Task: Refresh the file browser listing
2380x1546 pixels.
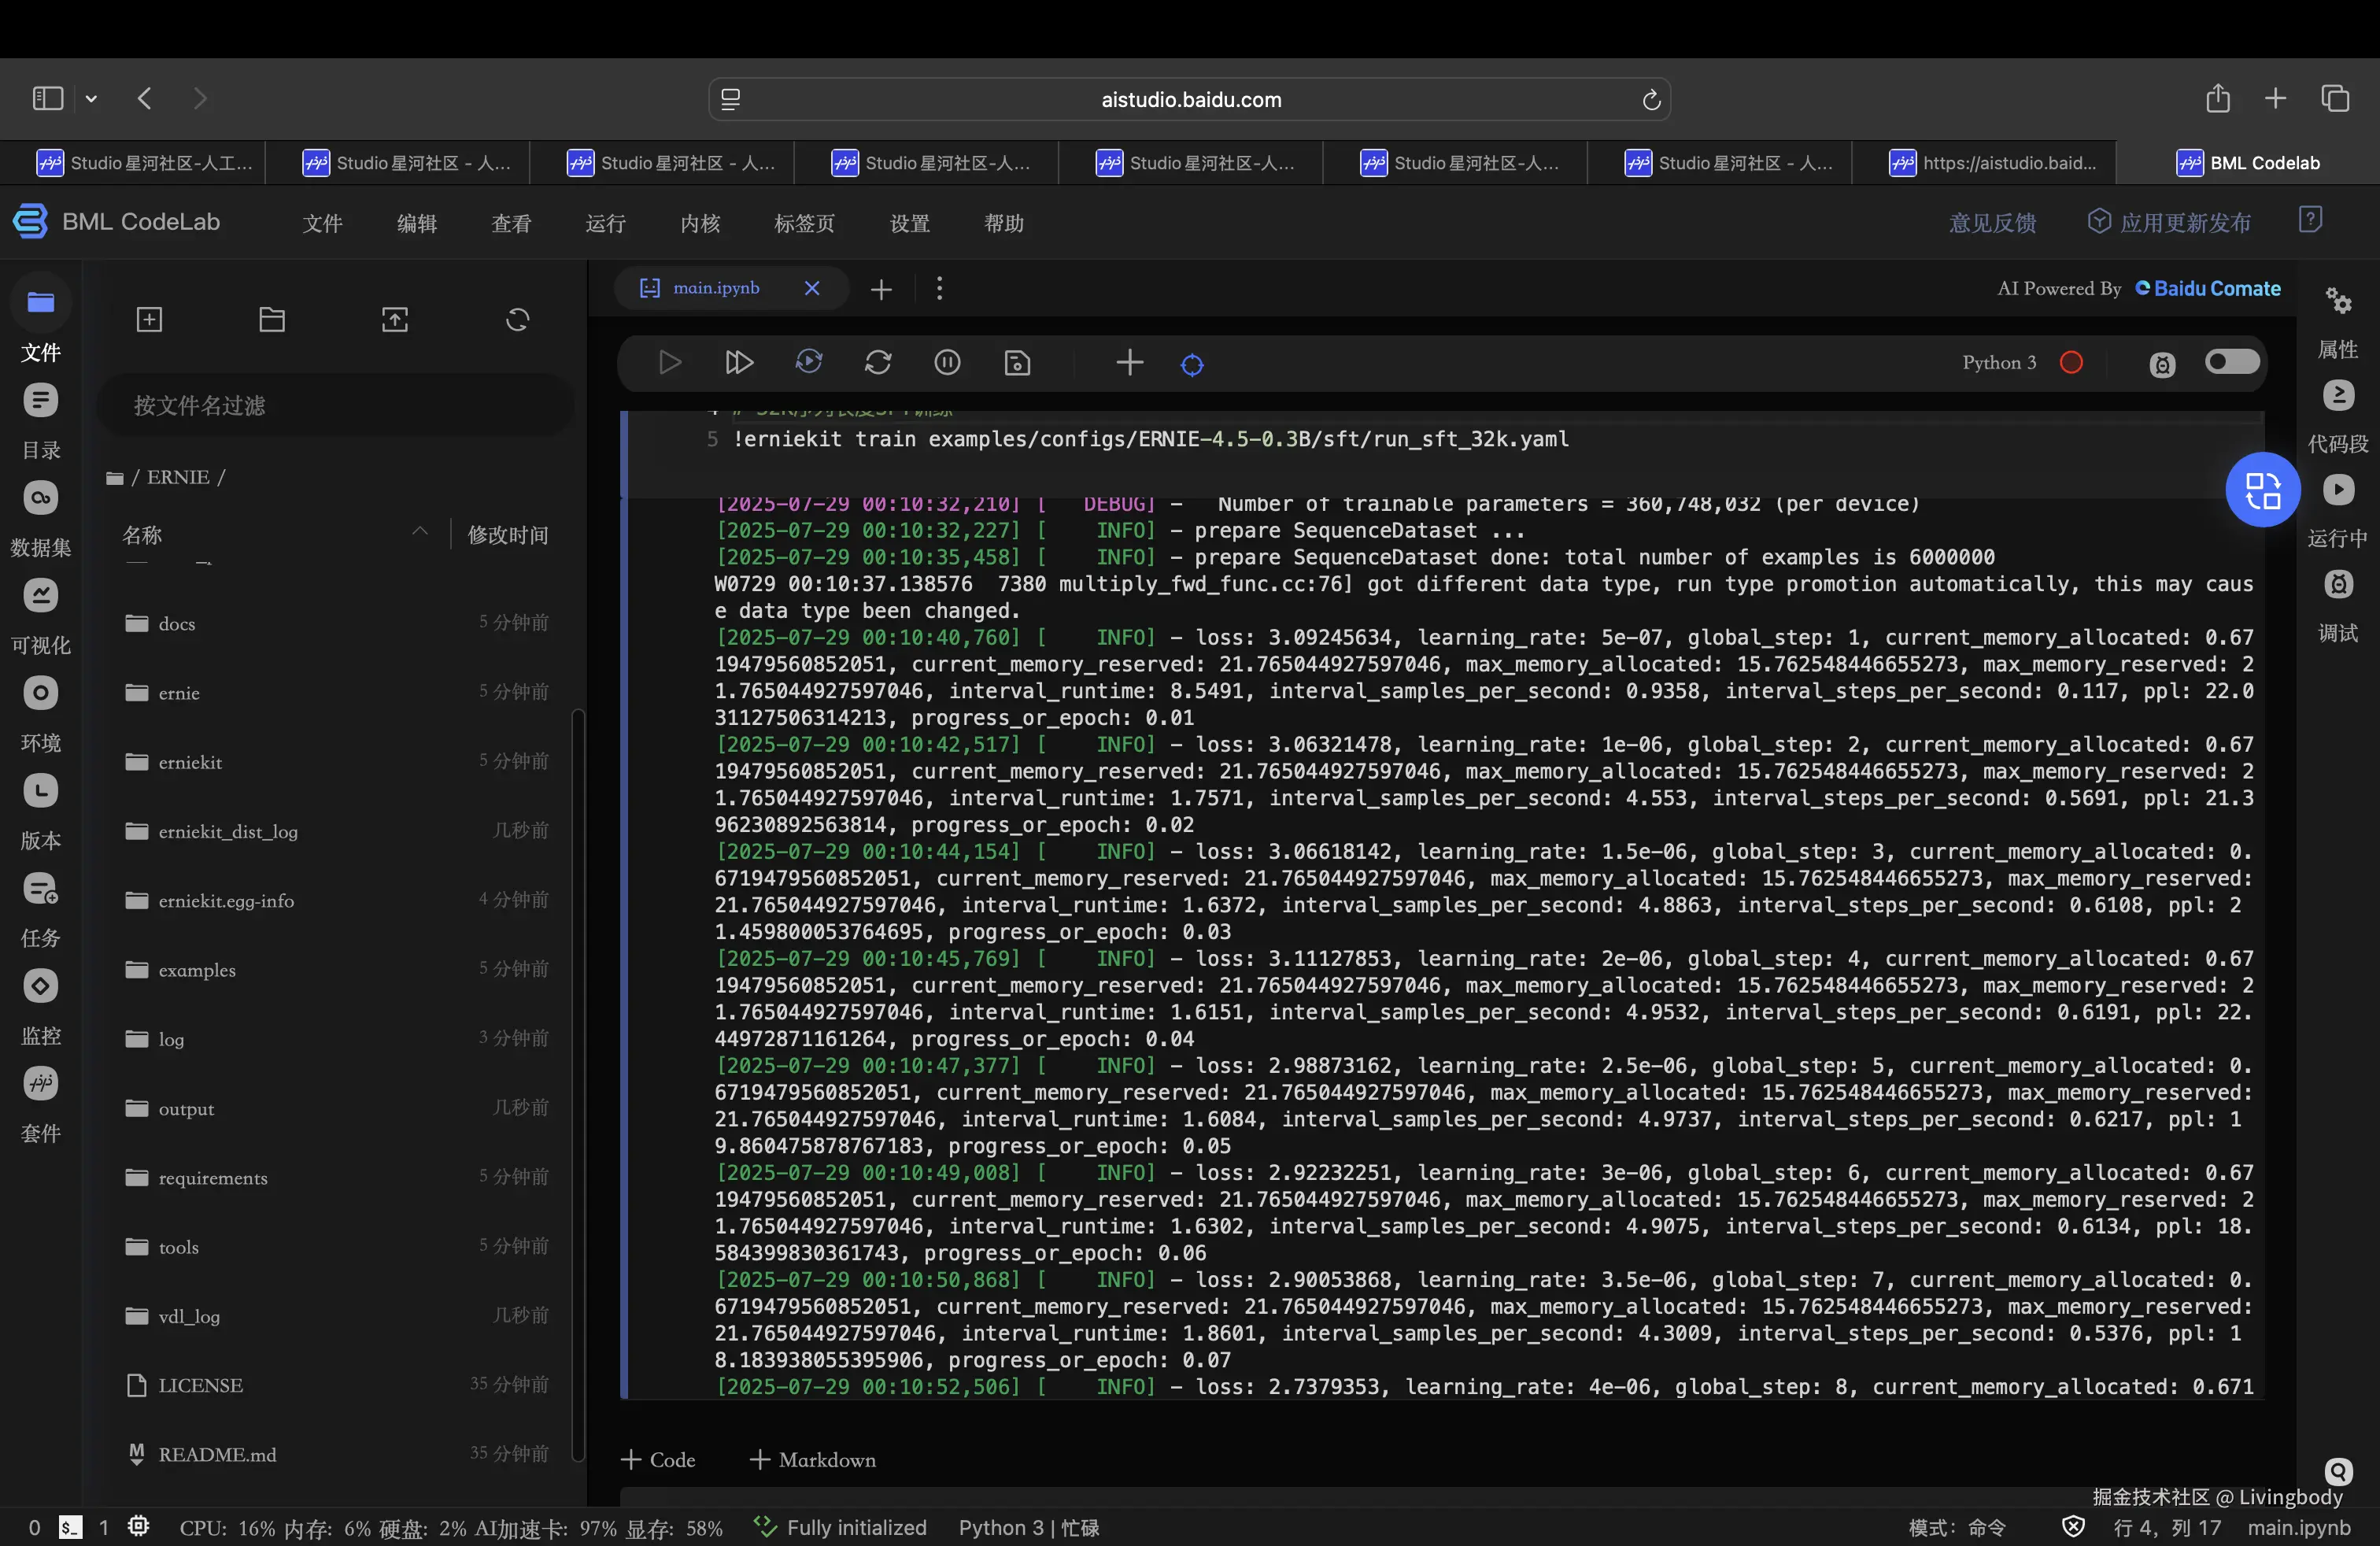Action: click(517, 320)
